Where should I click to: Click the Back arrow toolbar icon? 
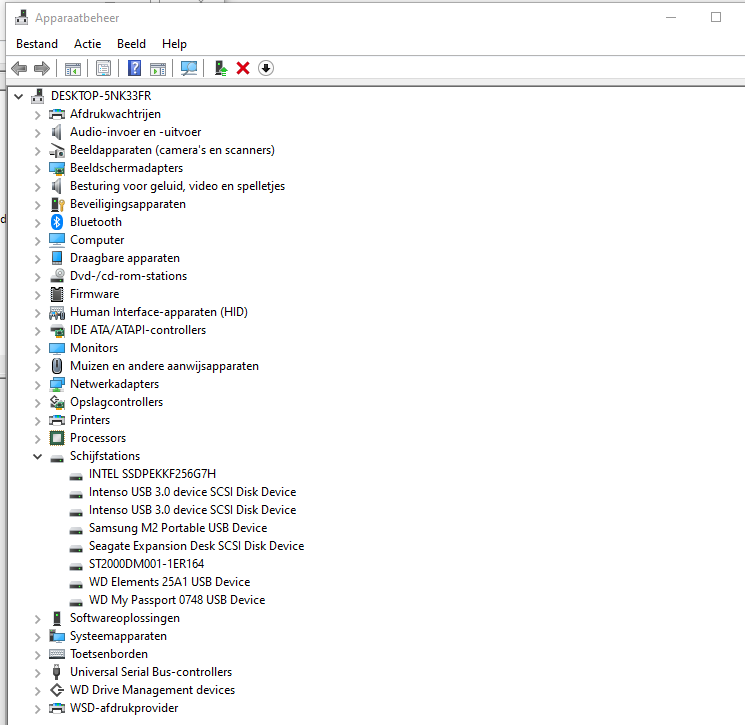19,68
